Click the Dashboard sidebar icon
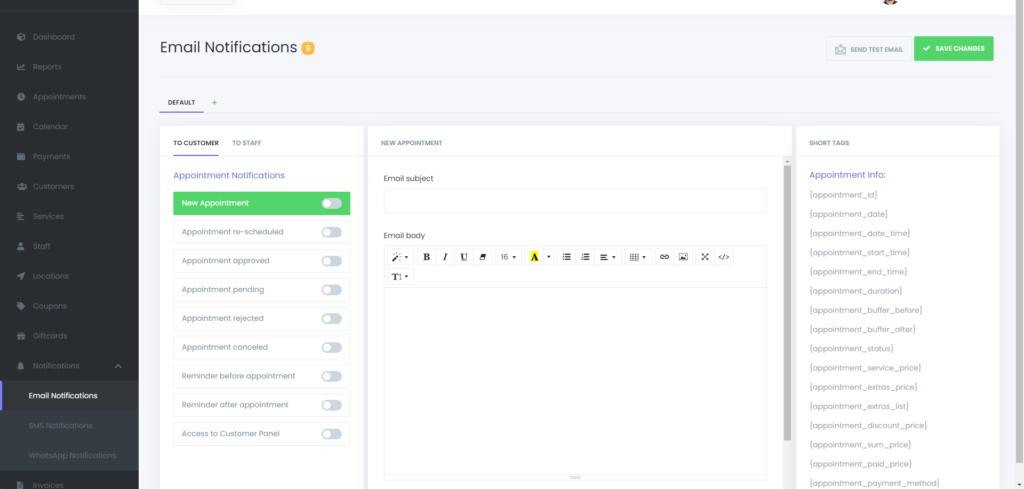This screenshot has height=489, width=1024. pyautogui.click(x=21, y=37)
